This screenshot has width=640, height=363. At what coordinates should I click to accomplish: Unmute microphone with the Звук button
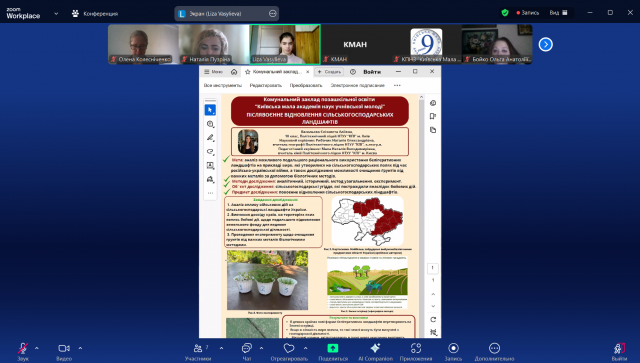click(x=23, y=351)
